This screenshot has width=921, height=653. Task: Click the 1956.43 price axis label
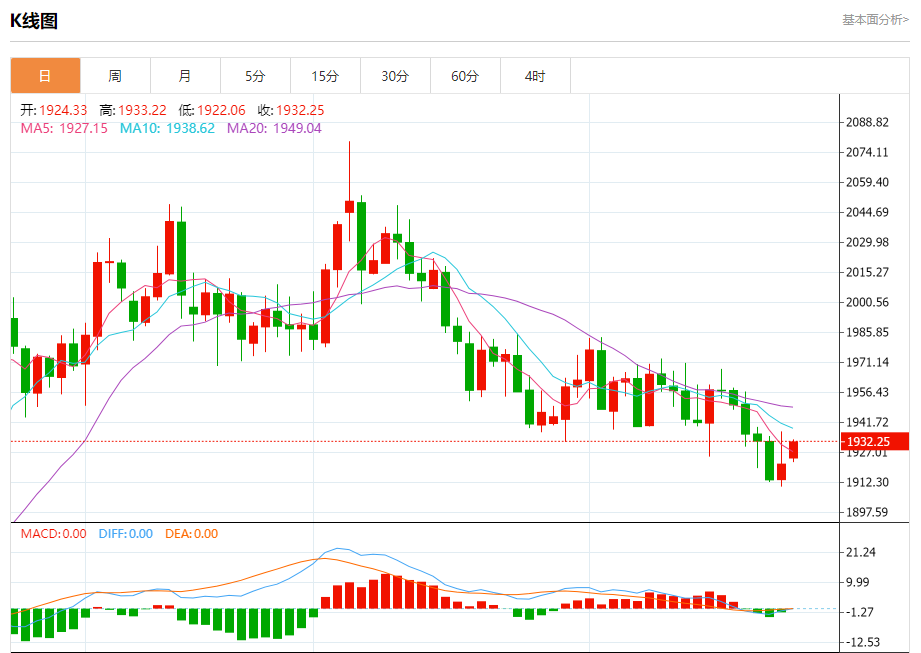pos(867,392)
